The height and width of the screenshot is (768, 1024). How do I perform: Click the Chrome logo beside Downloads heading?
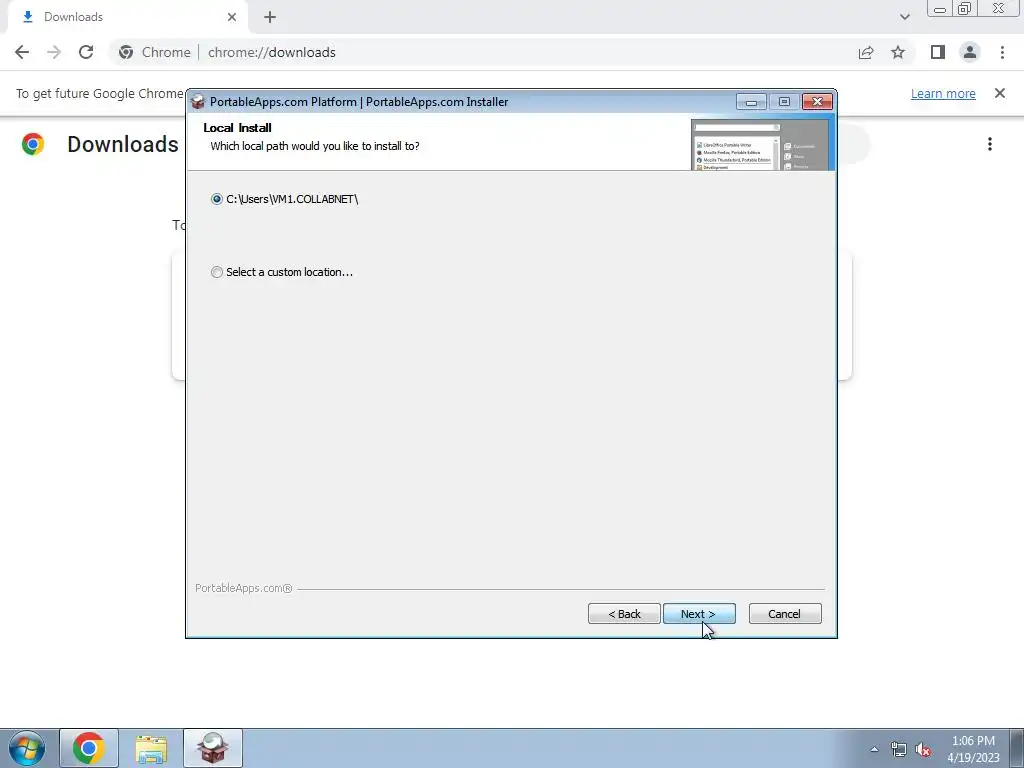[x=33, y=144]
